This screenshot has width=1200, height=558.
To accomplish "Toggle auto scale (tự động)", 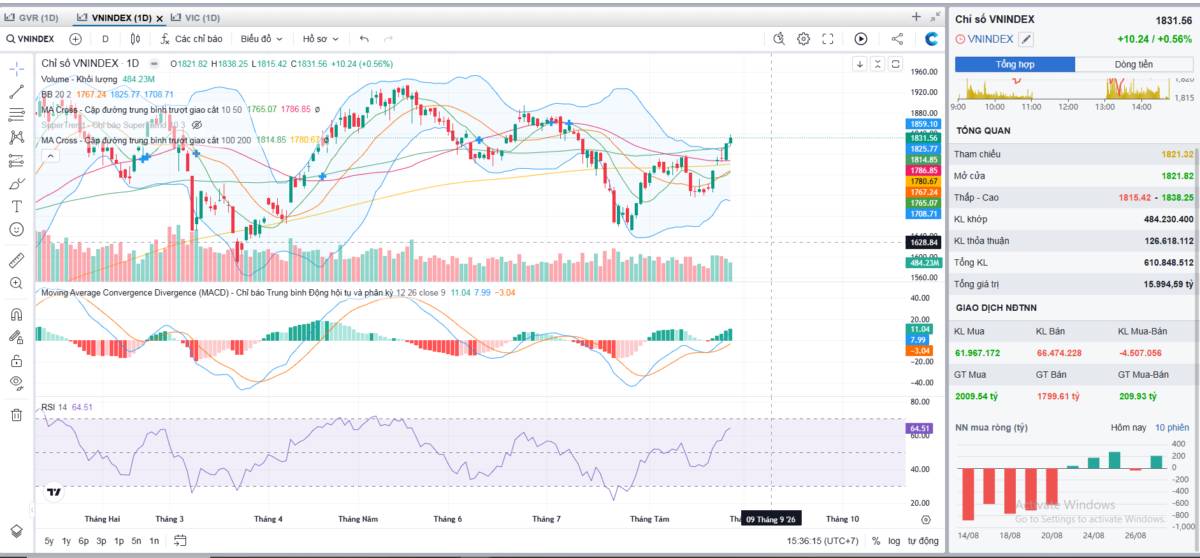I will pyautogui.click(x=923, y=541).
